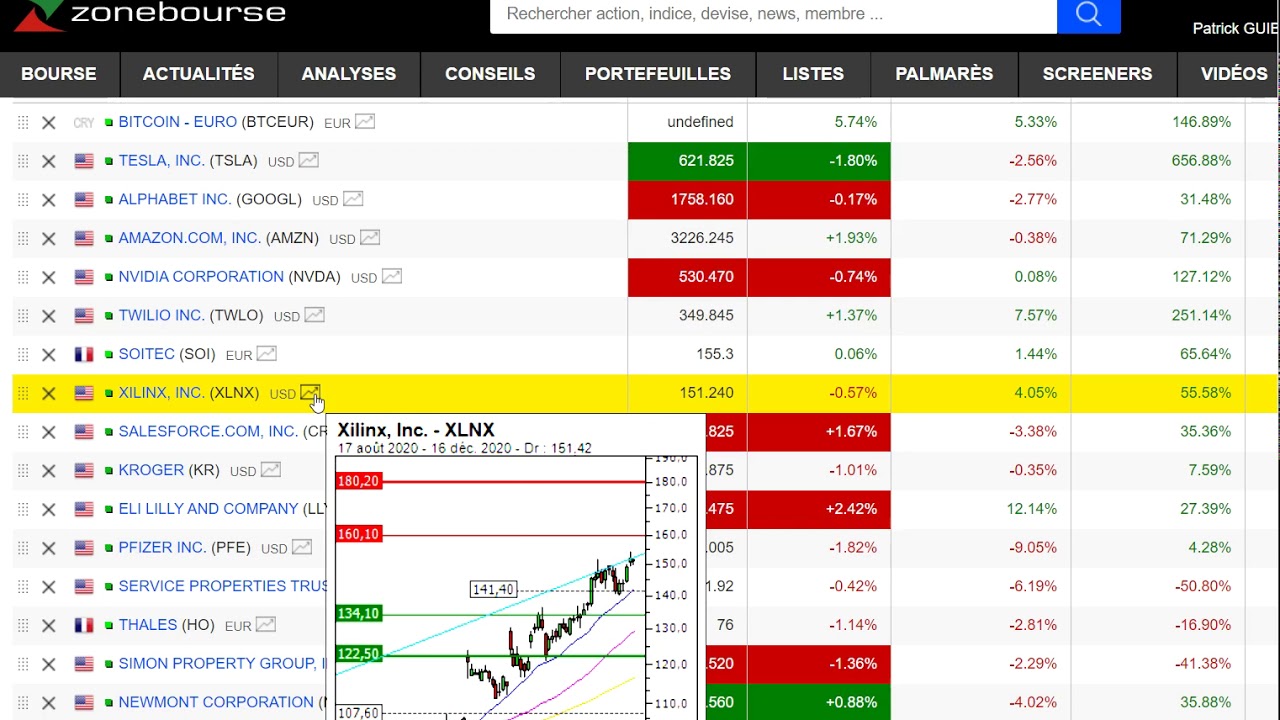
Task: Open the THALES quote link
Action: pos(148,625)
